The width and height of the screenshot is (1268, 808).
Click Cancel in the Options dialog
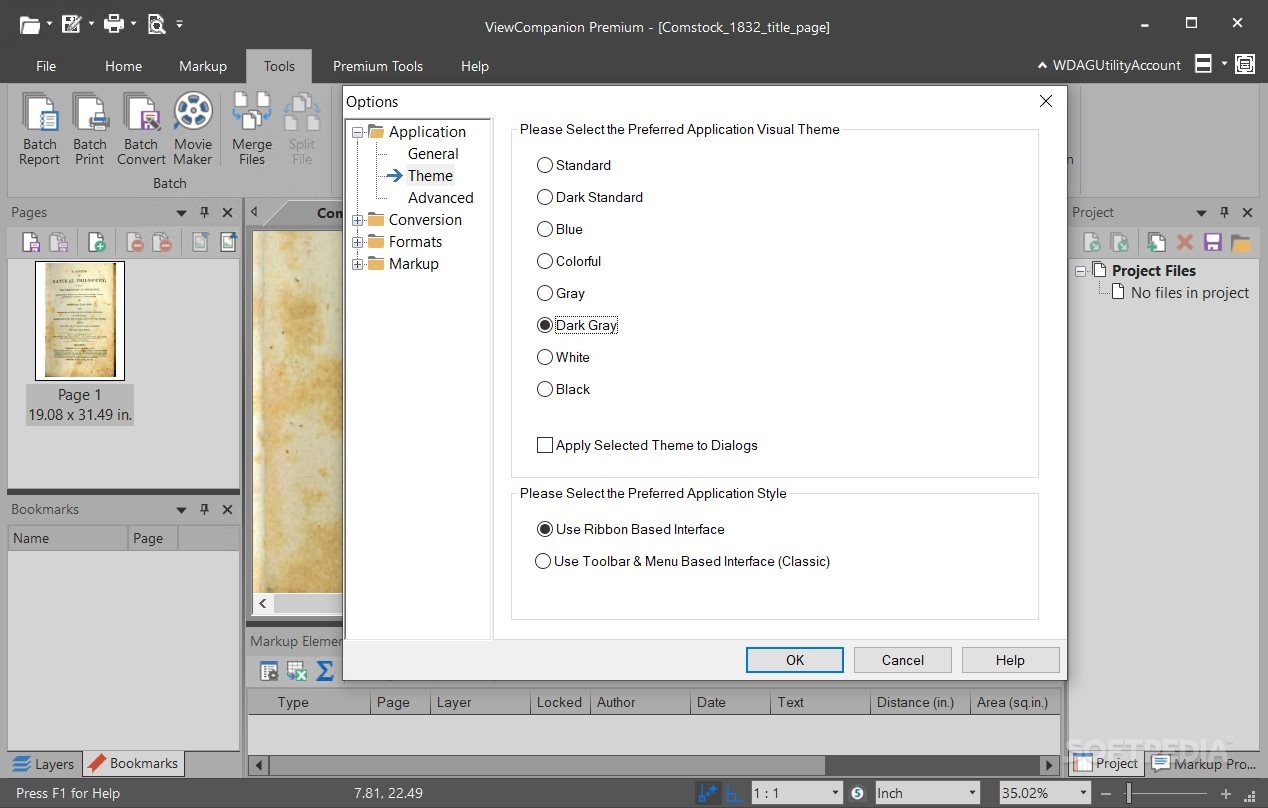click(903, 660)
